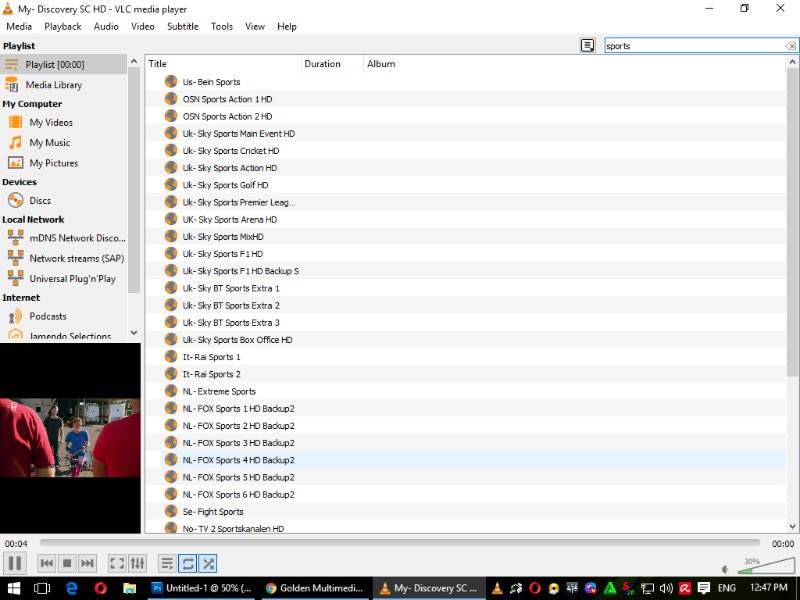The height and width of the screenshot is (600, 800).
Task: Click the video preview thumbnail
Action: (70, 438)
